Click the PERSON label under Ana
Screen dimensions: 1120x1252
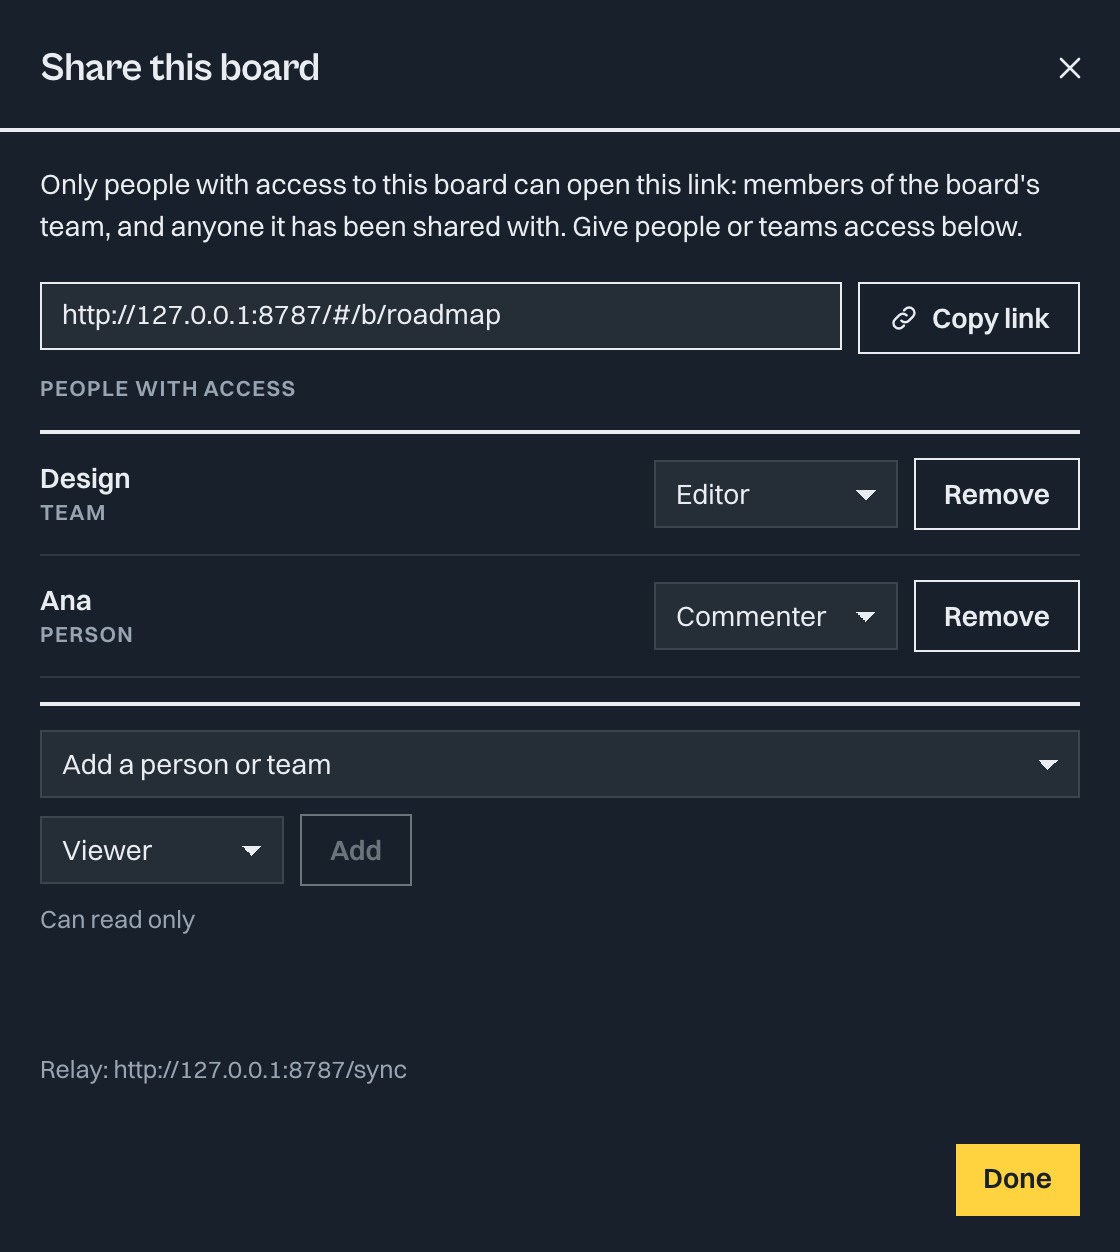pyautogui.click(x=86, y=635)
